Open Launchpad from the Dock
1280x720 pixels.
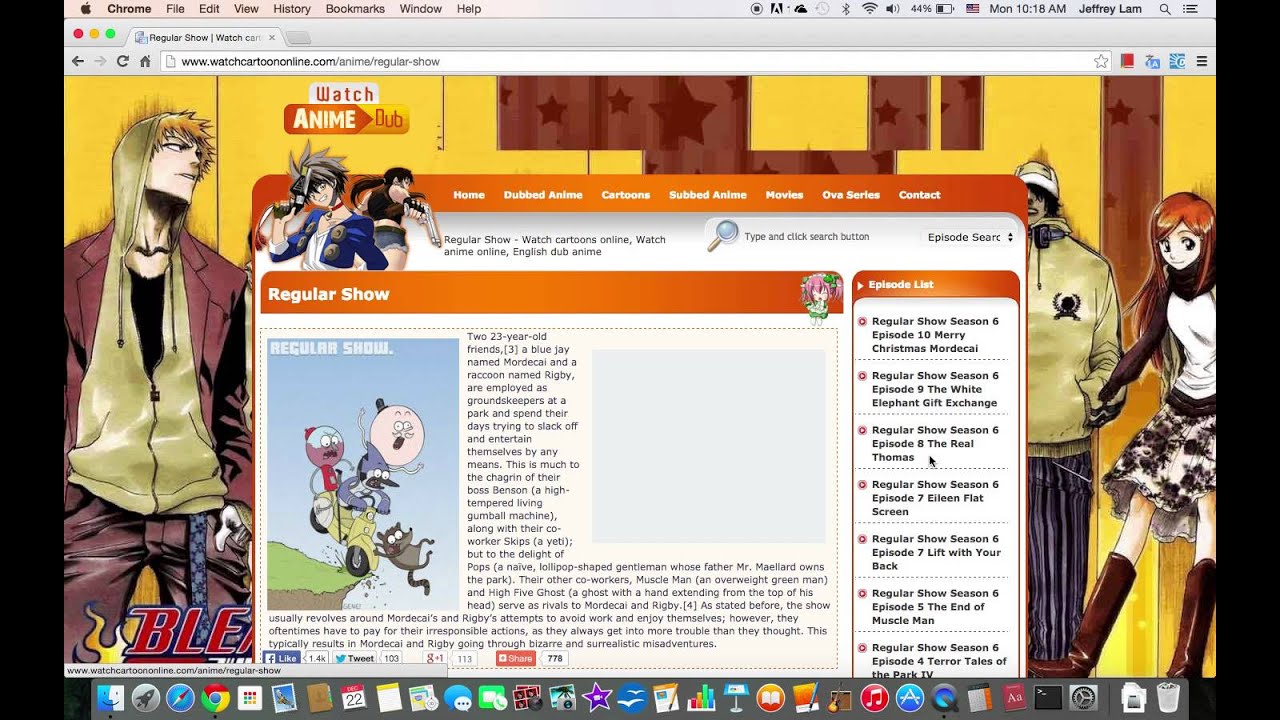pos(145,698)
